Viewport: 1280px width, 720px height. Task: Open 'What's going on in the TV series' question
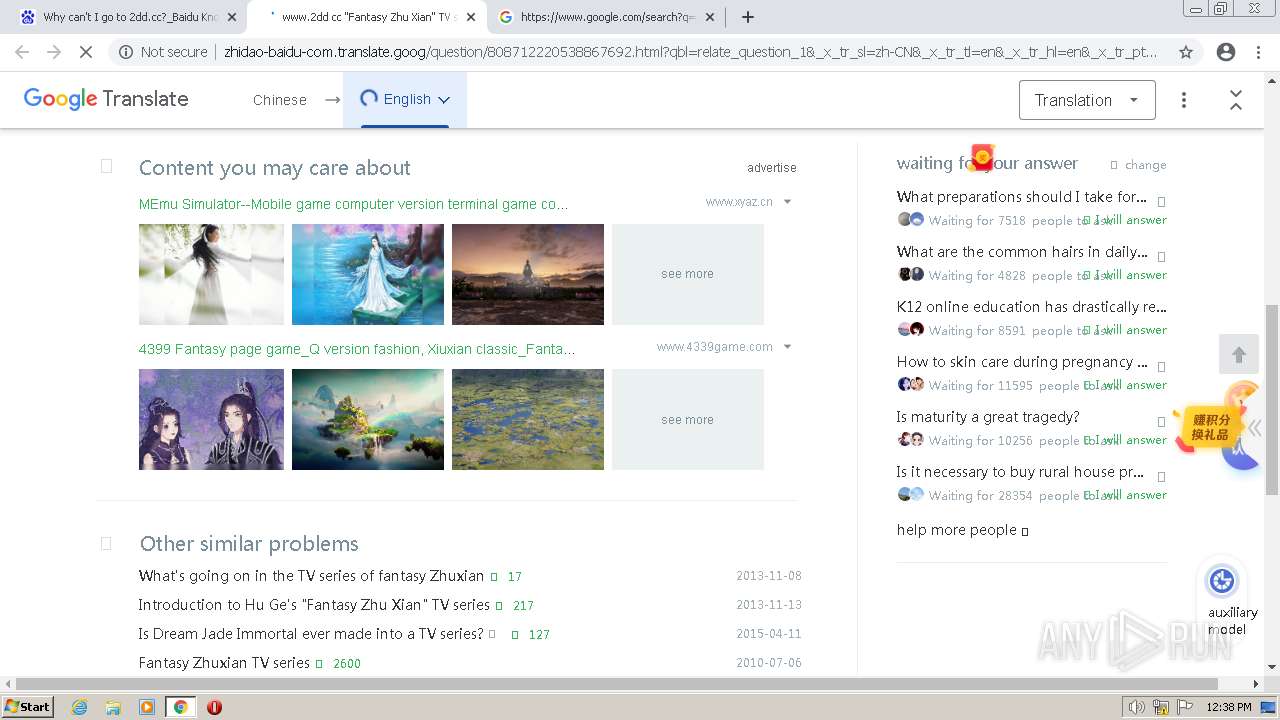pos(311,576)
